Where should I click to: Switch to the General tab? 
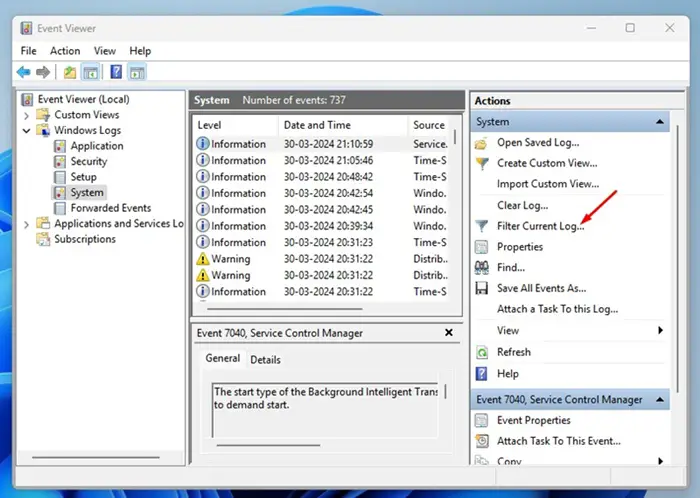223,358
